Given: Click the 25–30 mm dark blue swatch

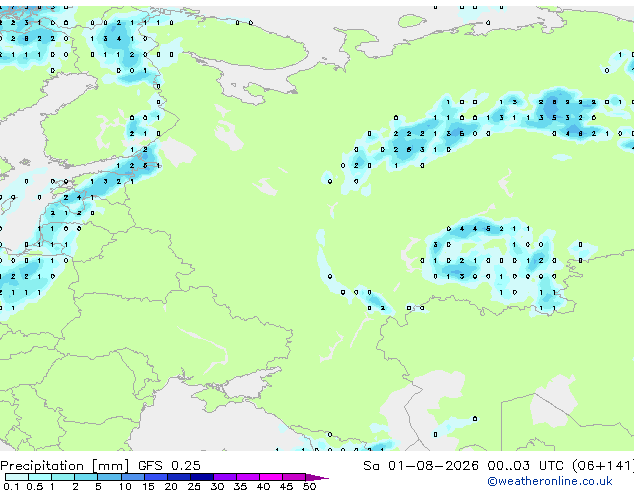Looking at the screenshot, I should pos(202,477).
